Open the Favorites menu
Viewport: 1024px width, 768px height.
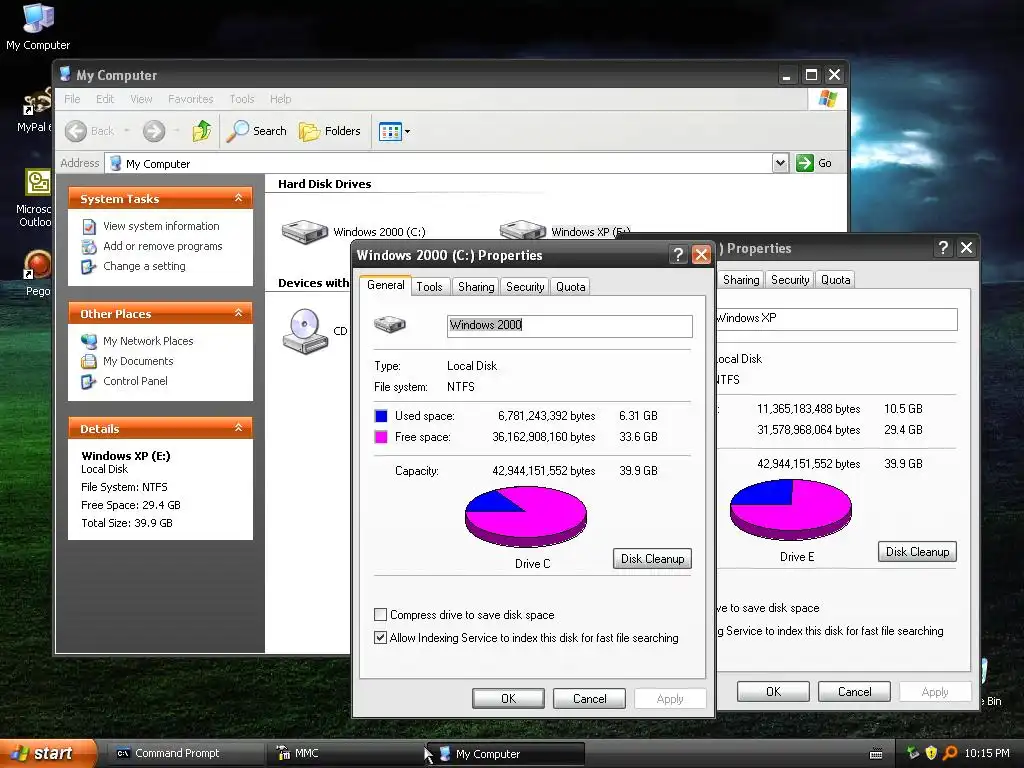pyautogui.click(x=191, y=99)
